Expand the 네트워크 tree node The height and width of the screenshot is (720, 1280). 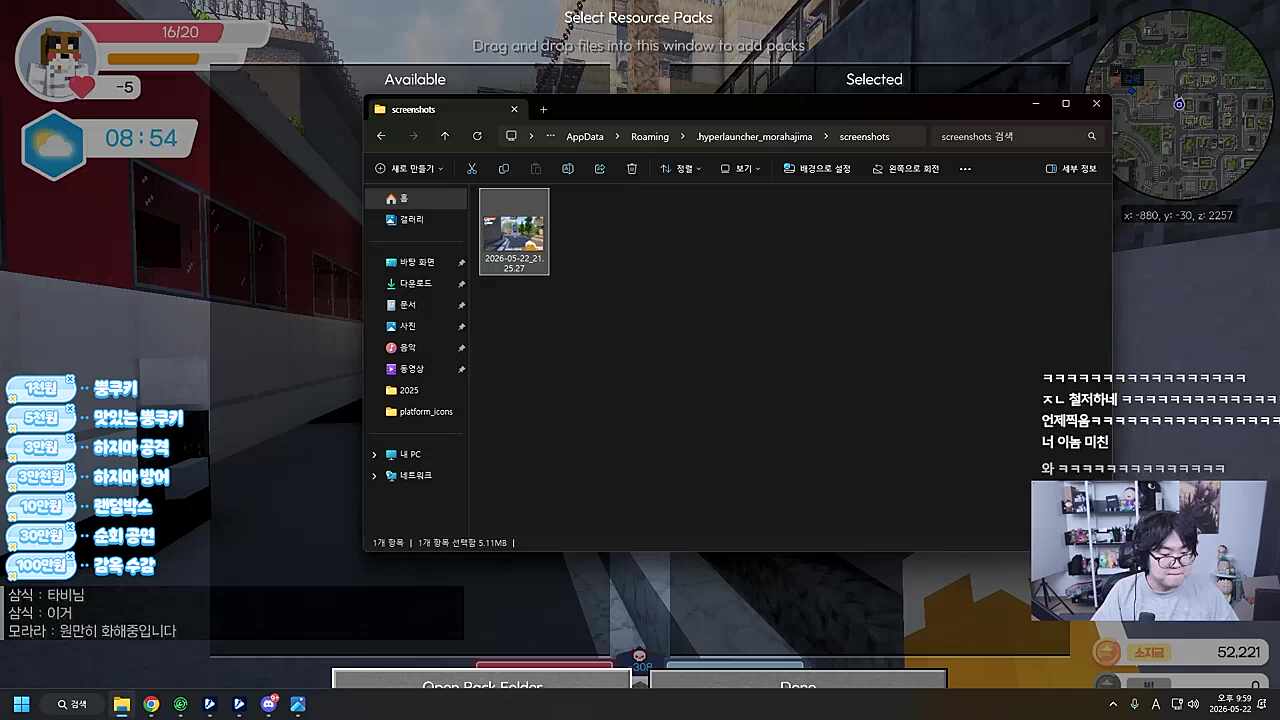[375, 476]
